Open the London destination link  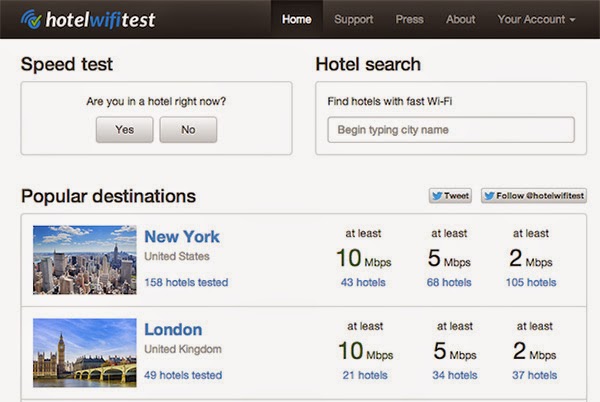(173, 330)
